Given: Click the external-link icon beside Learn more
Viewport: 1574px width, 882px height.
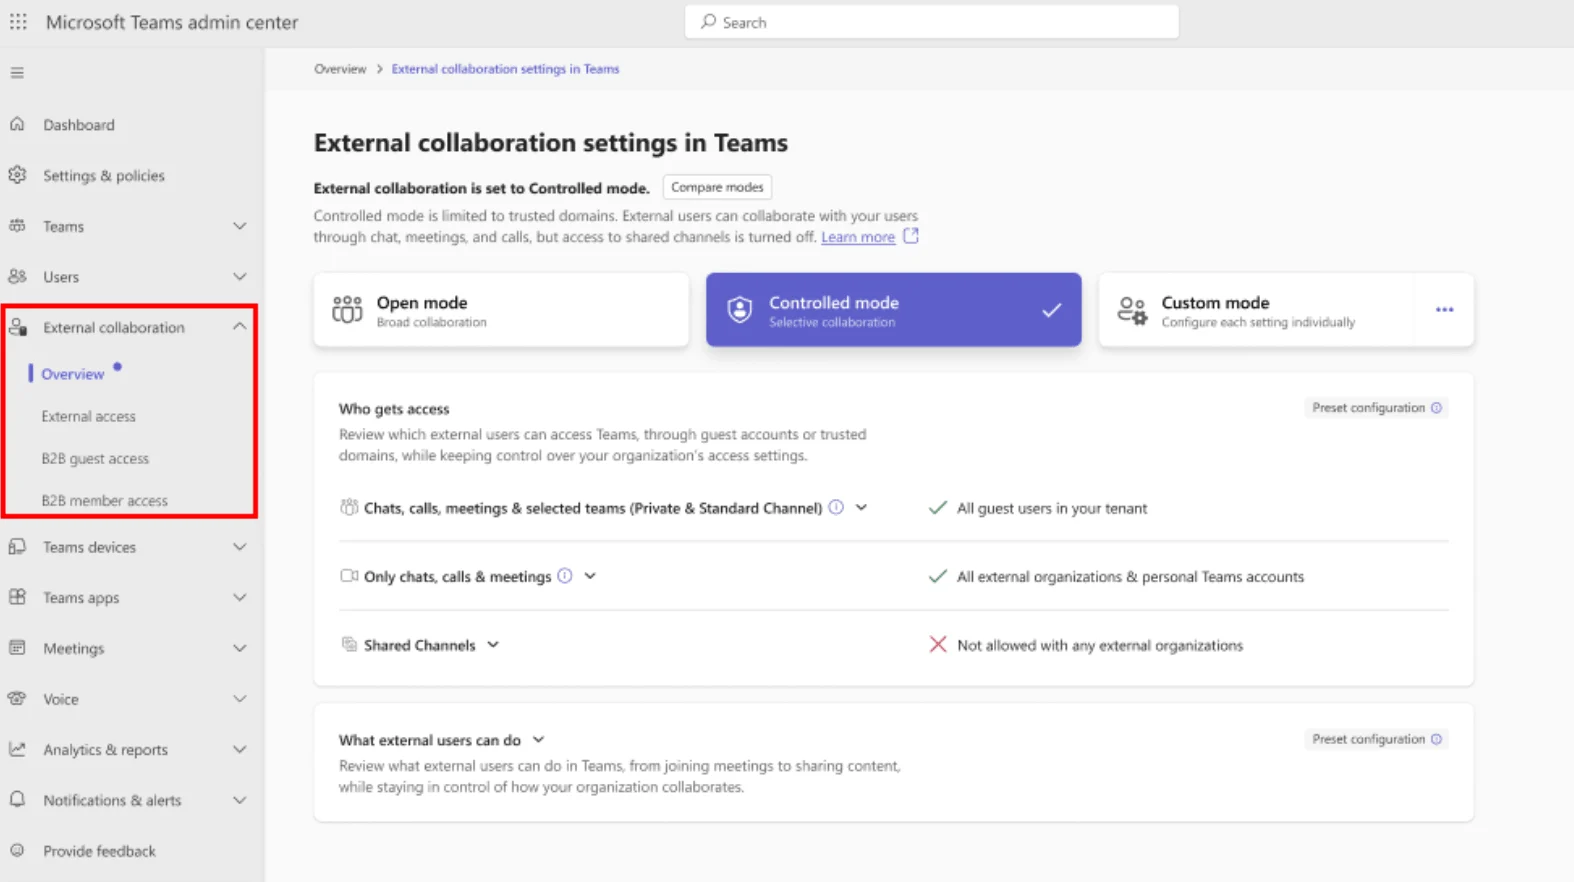Looking at the screenshot, I should coord(911,236).
